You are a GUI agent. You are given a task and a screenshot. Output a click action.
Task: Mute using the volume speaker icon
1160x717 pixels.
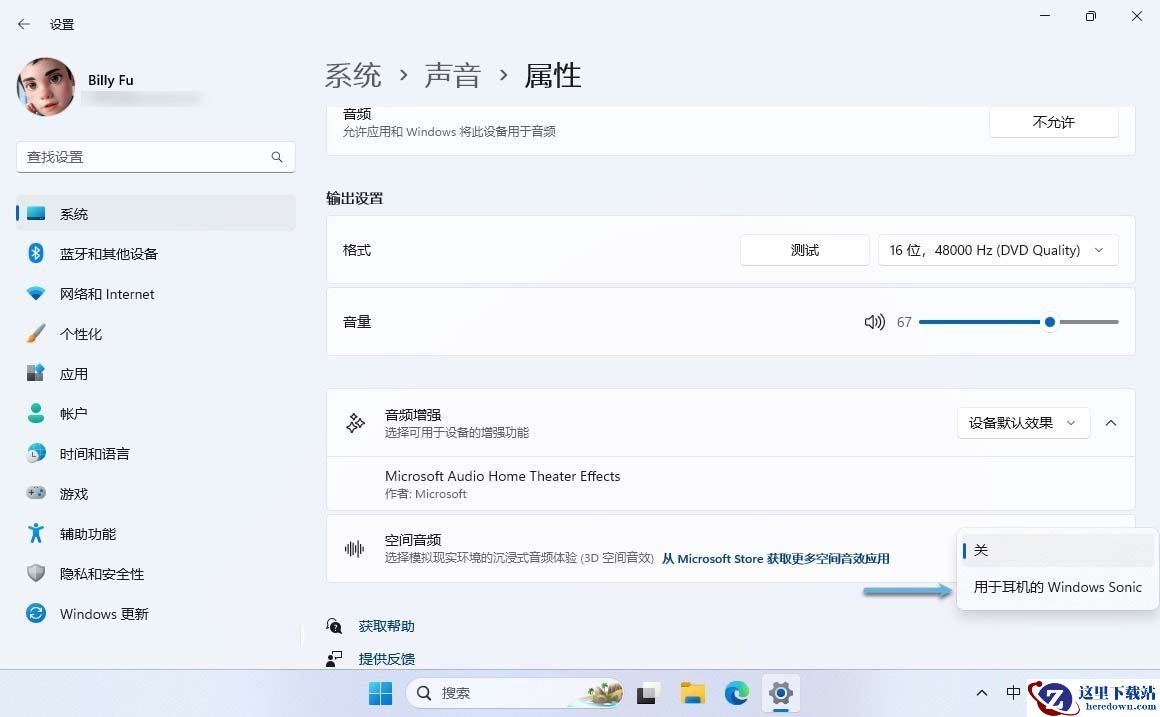pyautogui.click(x=874, y=322)
